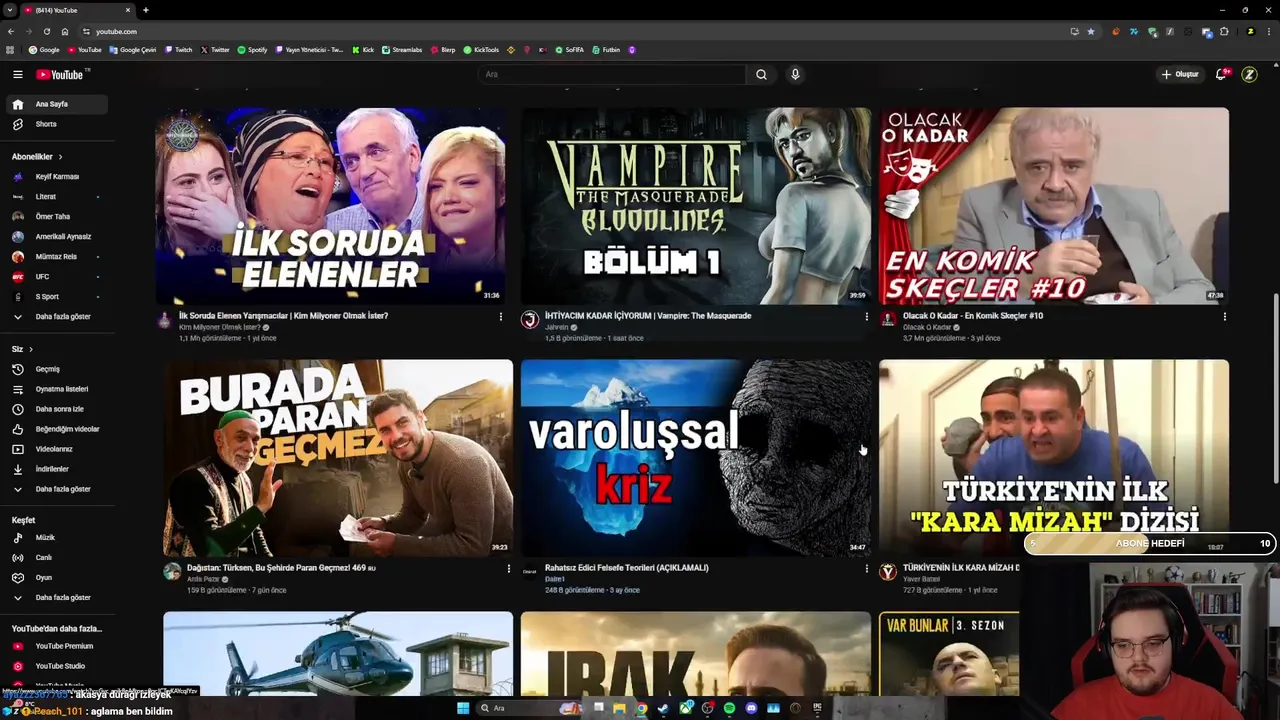
Task: Open the notifications bell
Action: pyautogui.click(x=1221, y=74)
